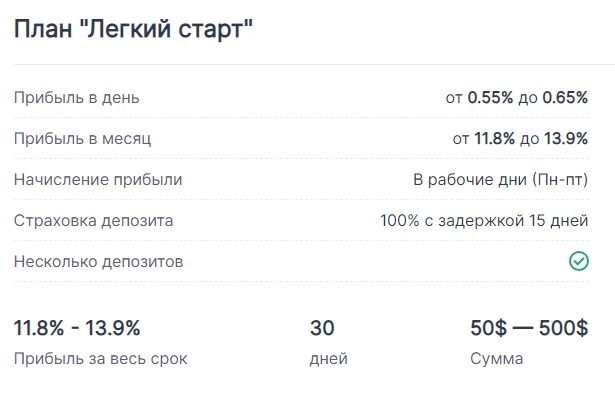Click the divider line under the plan title
Viewport: 615px width, 396px height.
[314, 64]
